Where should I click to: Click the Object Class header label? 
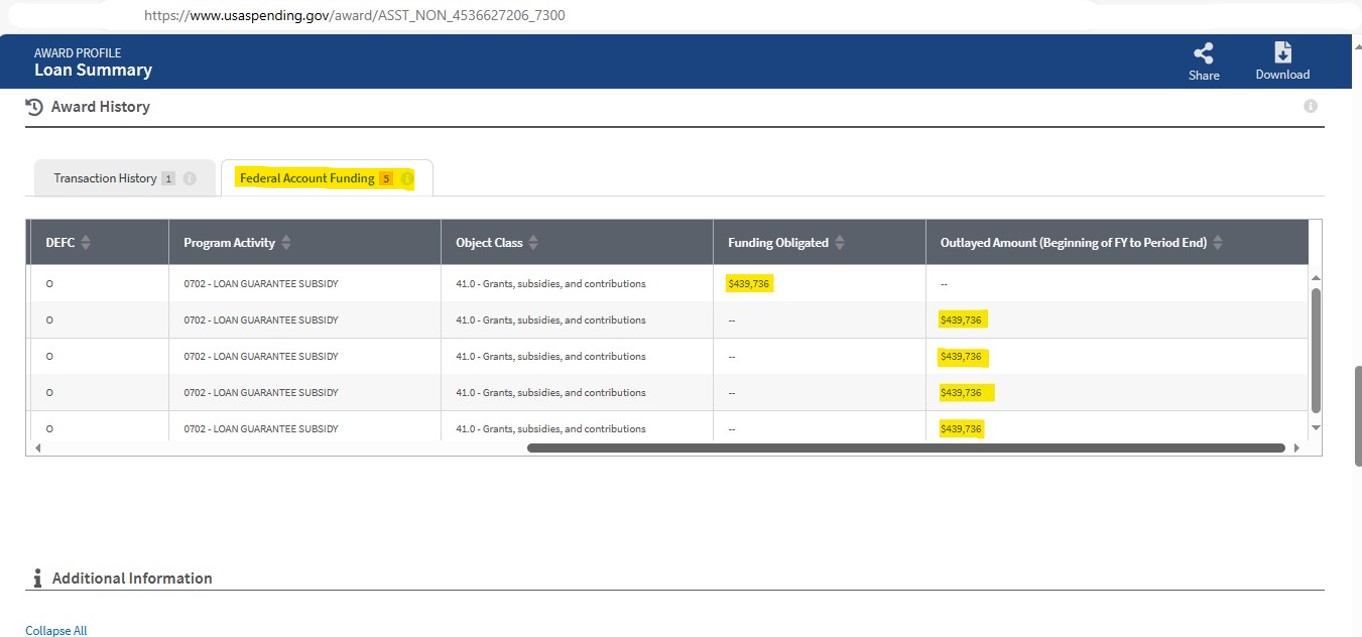point(489,243)
